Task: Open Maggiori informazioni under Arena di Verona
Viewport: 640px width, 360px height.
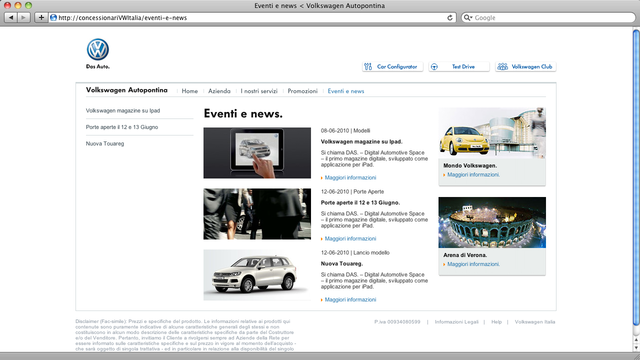Action: 473,264
